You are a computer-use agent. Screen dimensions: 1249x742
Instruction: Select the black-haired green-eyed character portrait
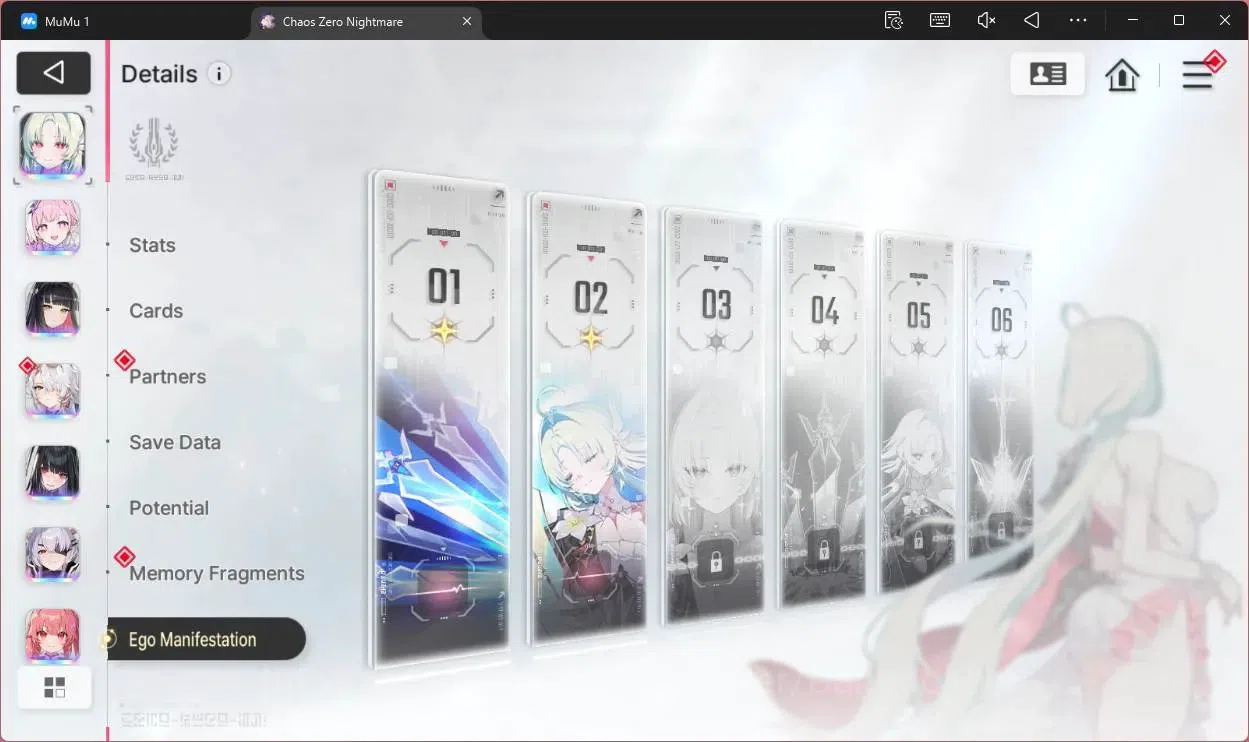coord(53,310)
